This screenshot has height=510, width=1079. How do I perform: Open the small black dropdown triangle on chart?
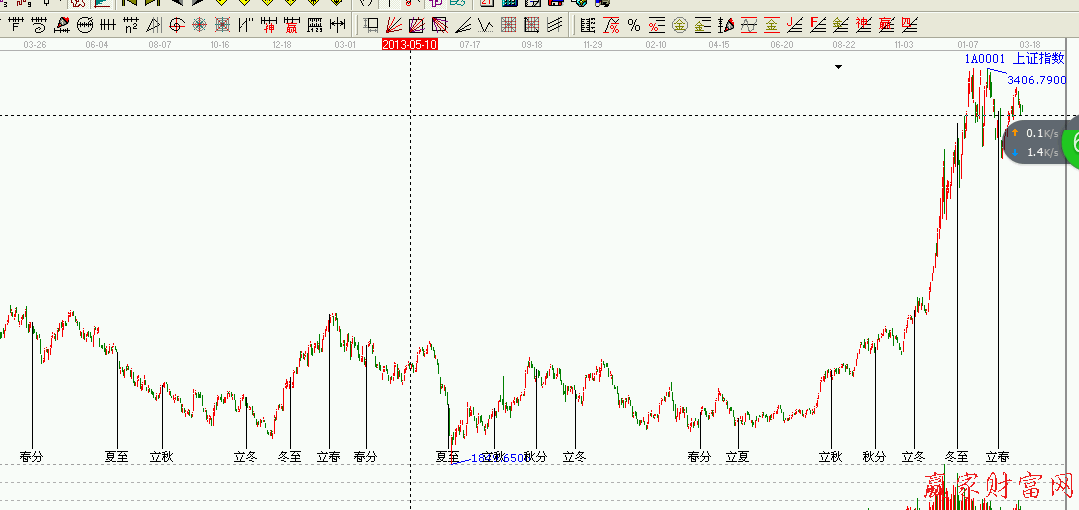coord(838,67)
